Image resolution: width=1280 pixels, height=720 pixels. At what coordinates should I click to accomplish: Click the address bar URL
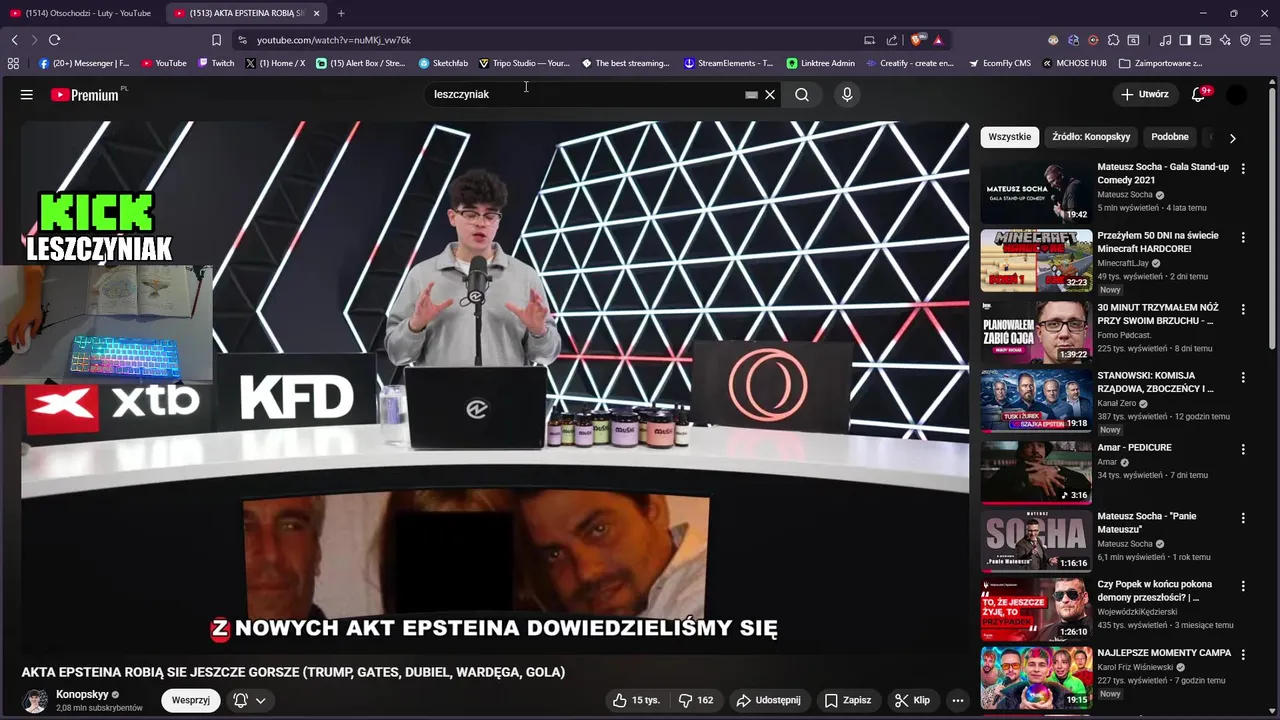point(333,40)
